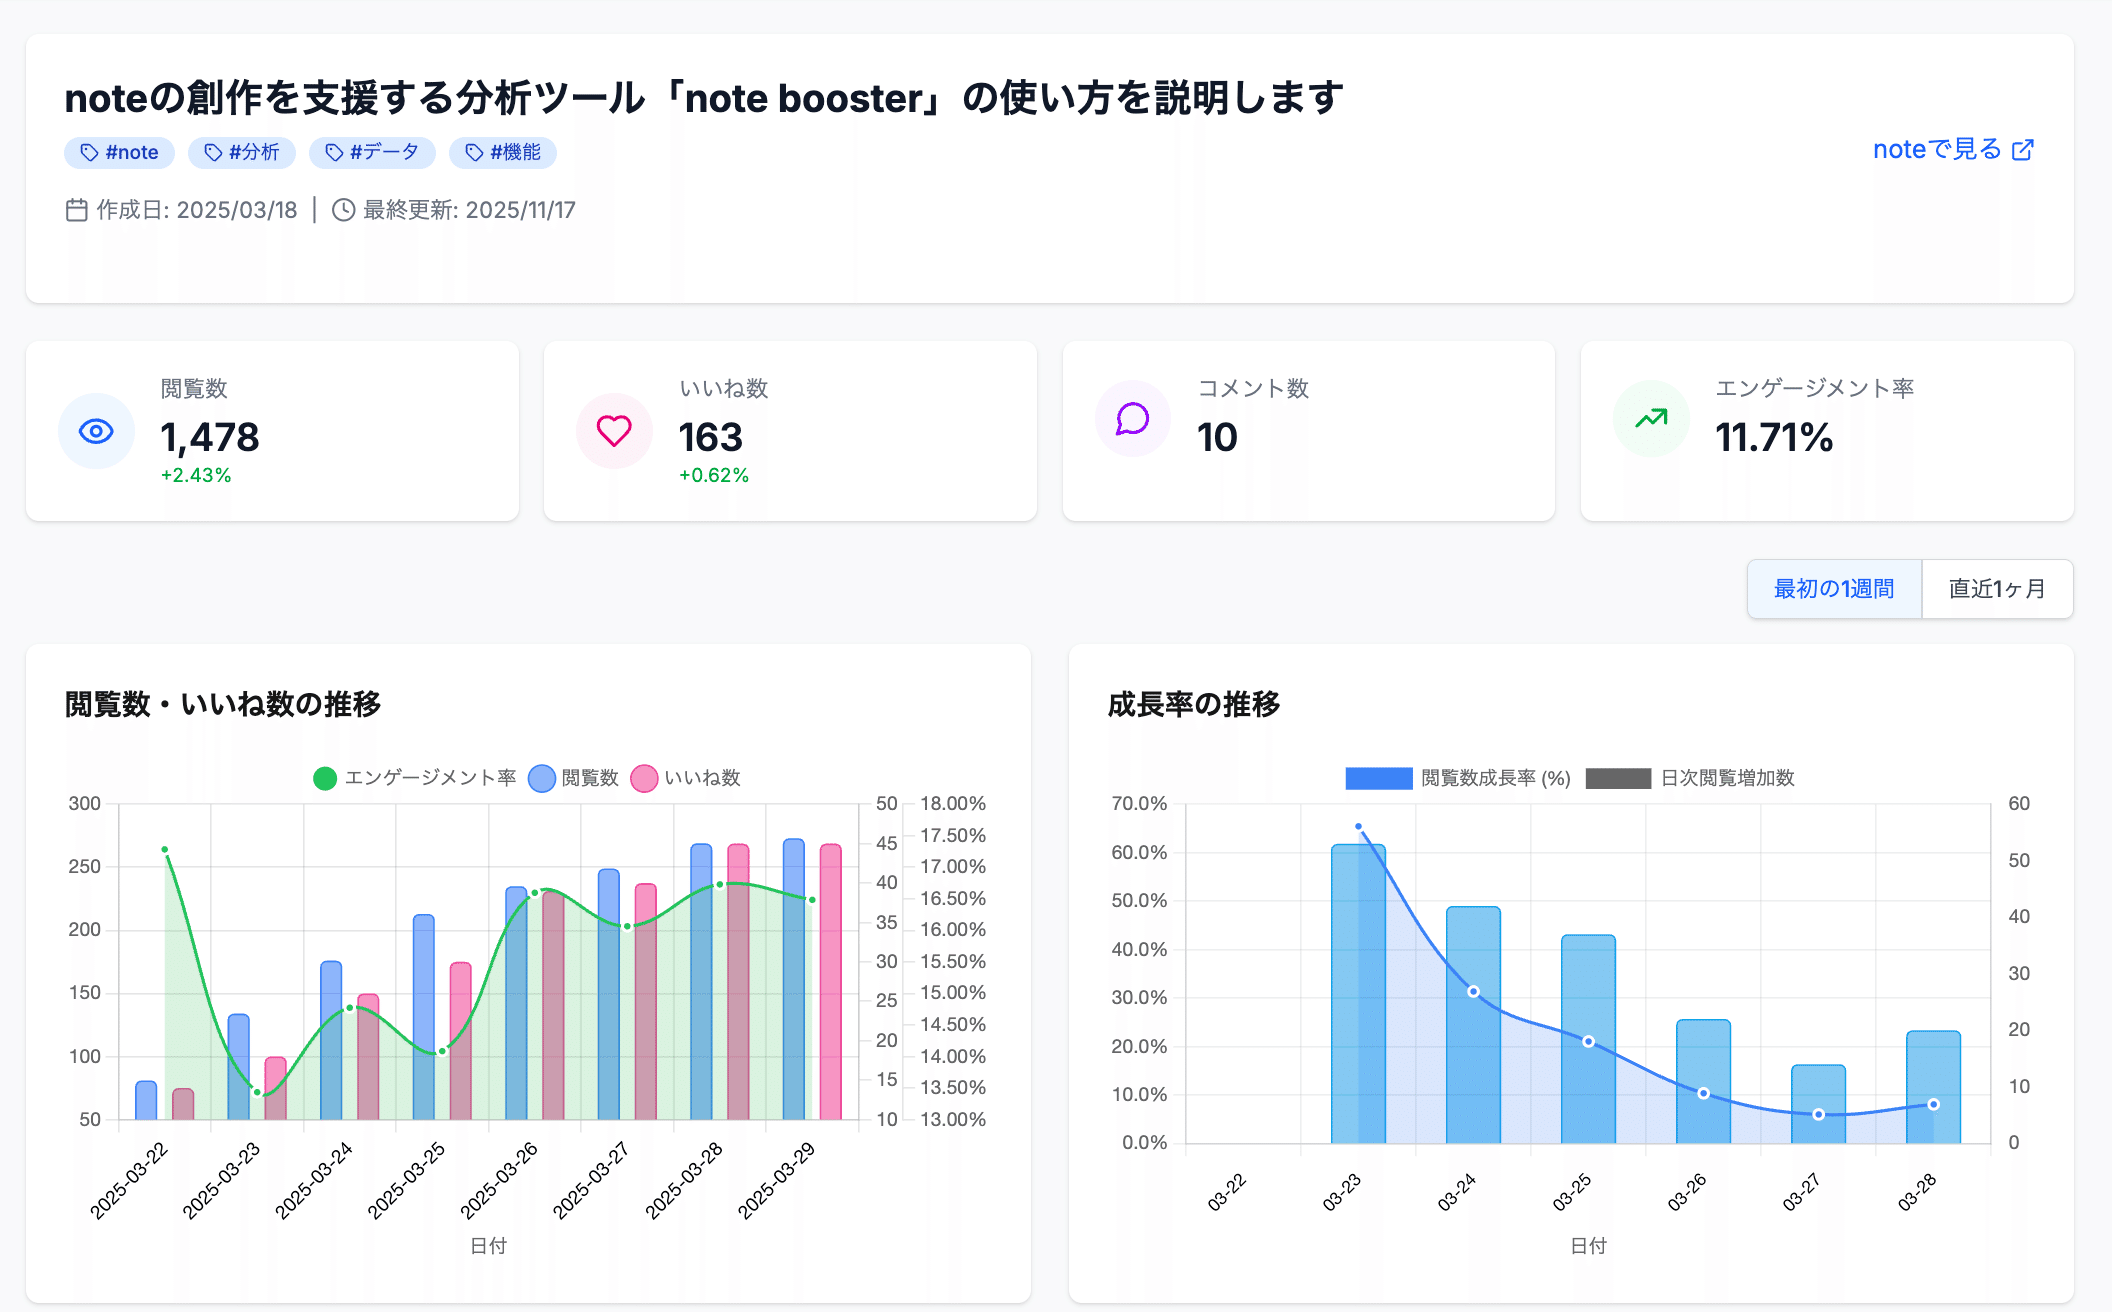Screen dimensions: 2112x1312
Task: Click the 03-24 growth line data point
Action: click(x=1473, y=992)
